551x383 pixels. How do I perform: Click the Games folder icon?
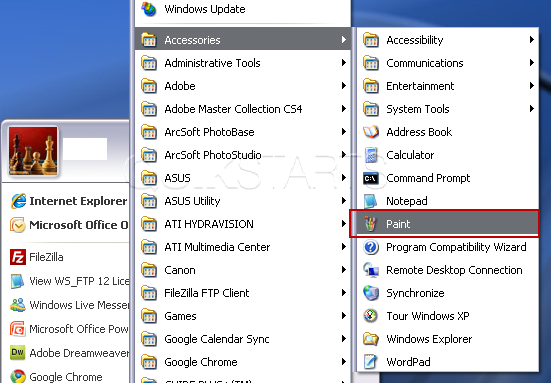(x=149, y=316)
